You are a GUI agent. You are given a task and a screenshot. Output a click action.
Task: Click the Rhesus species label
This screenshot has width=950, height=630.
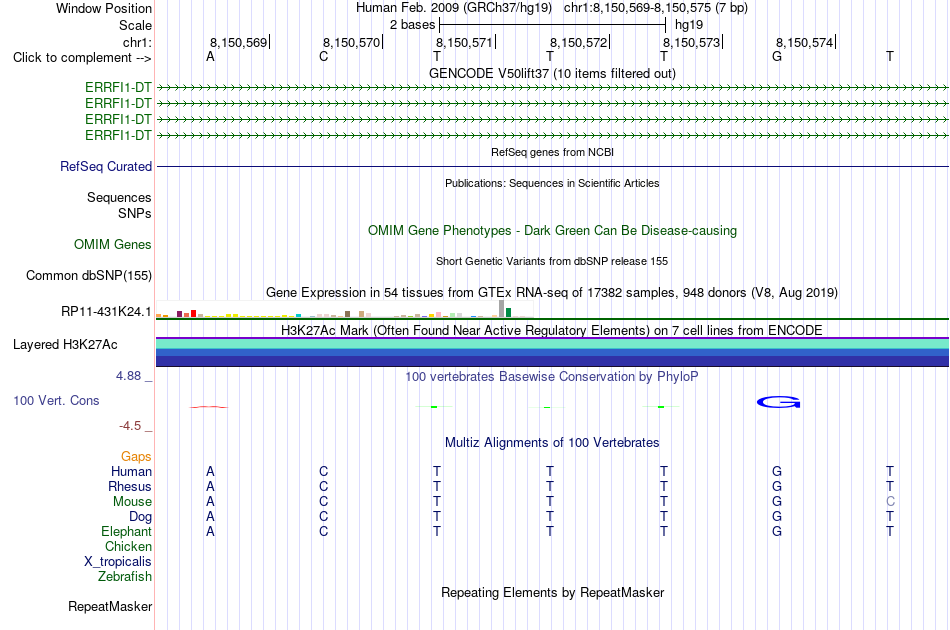130,486
